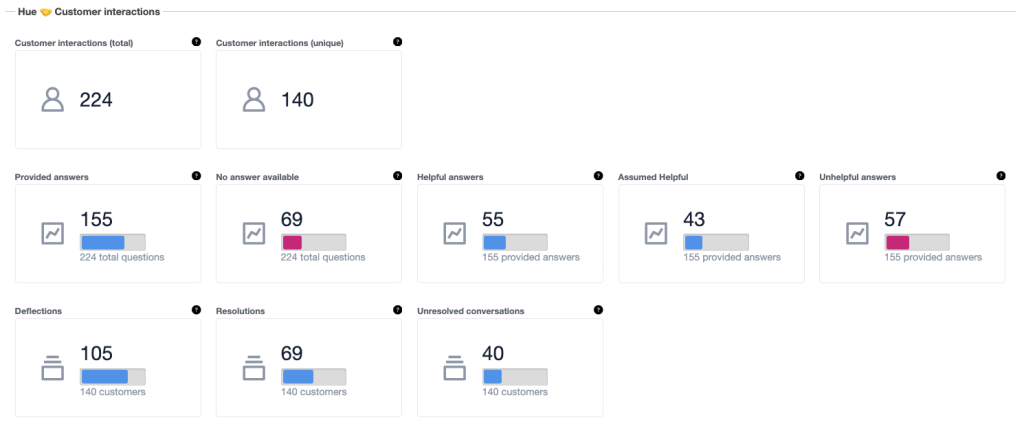Show info icon for Helpful answers
Image resolution: width=1024 pixels, height=433 pixels.
point(598,176)
